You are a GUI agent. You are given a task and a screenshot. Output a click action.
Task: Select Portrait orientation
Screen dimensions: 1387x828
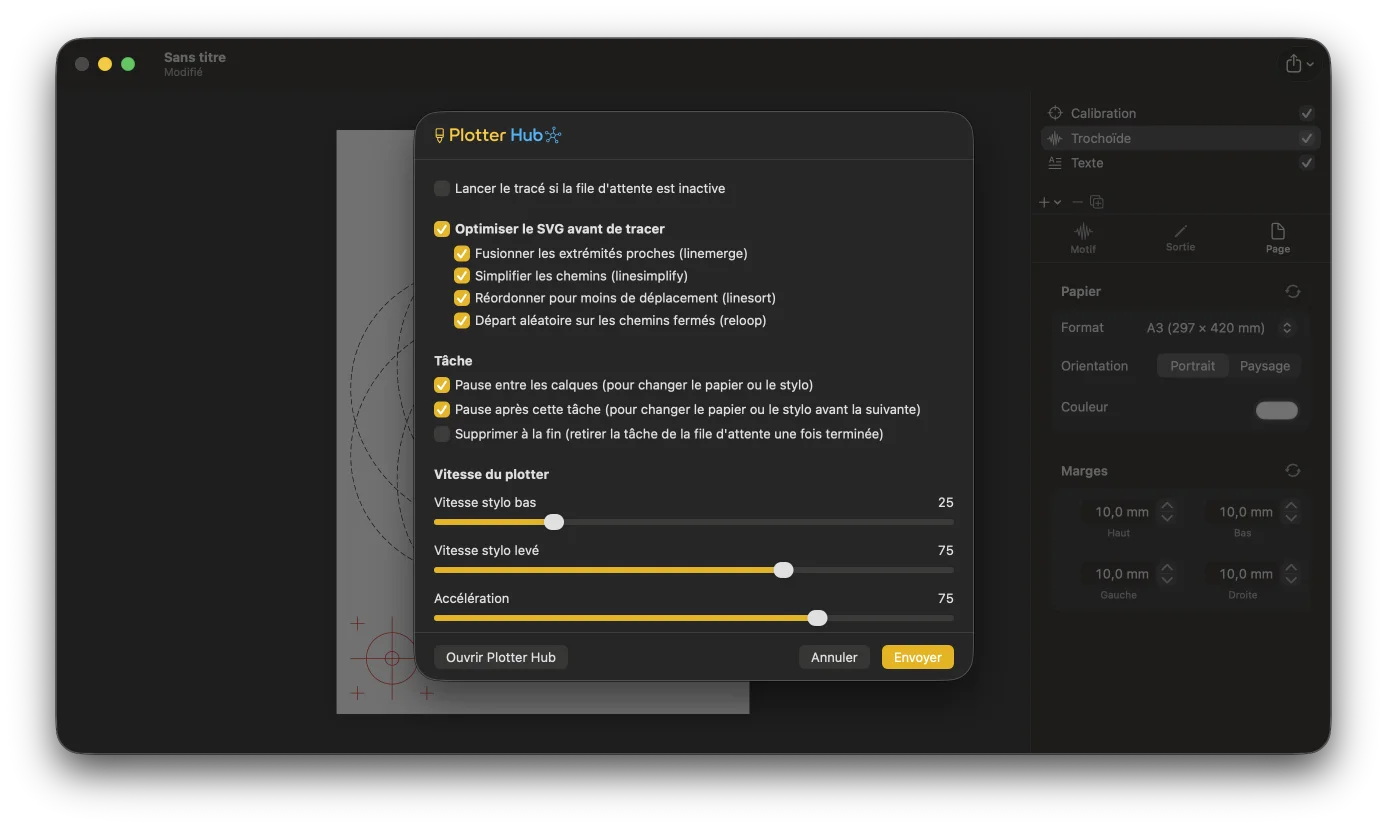coord(1192,366)
